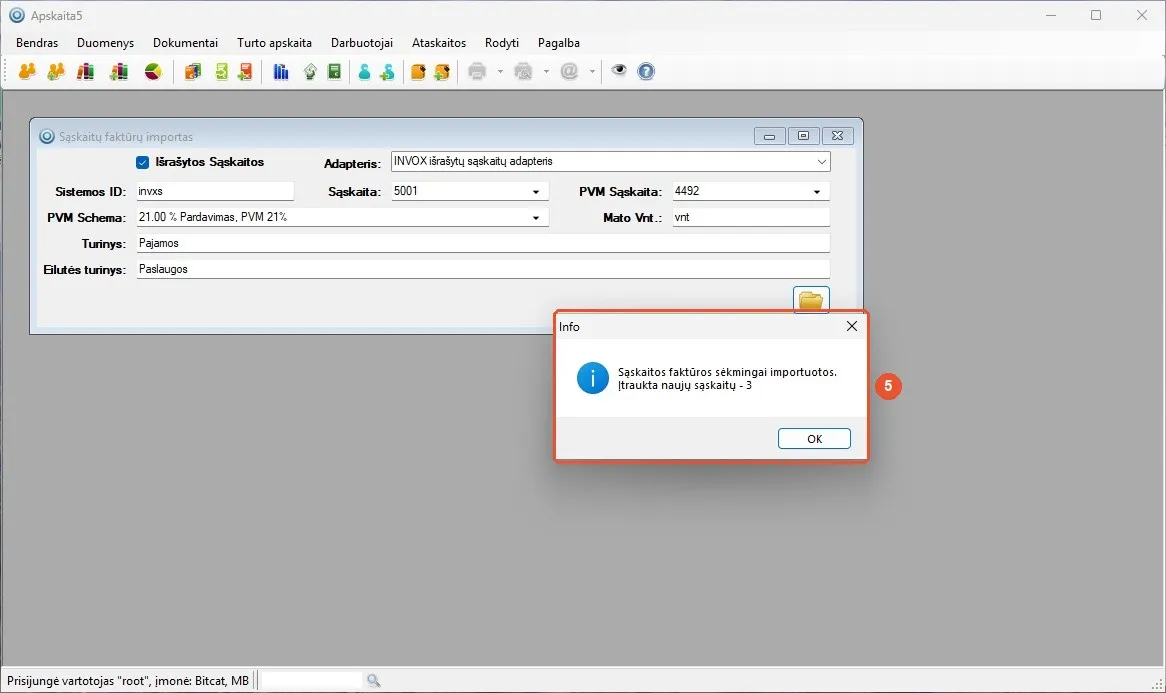Click the Sistemos ID input field
The height and width of the screenshot is (693, 1166).
(215, 191)
